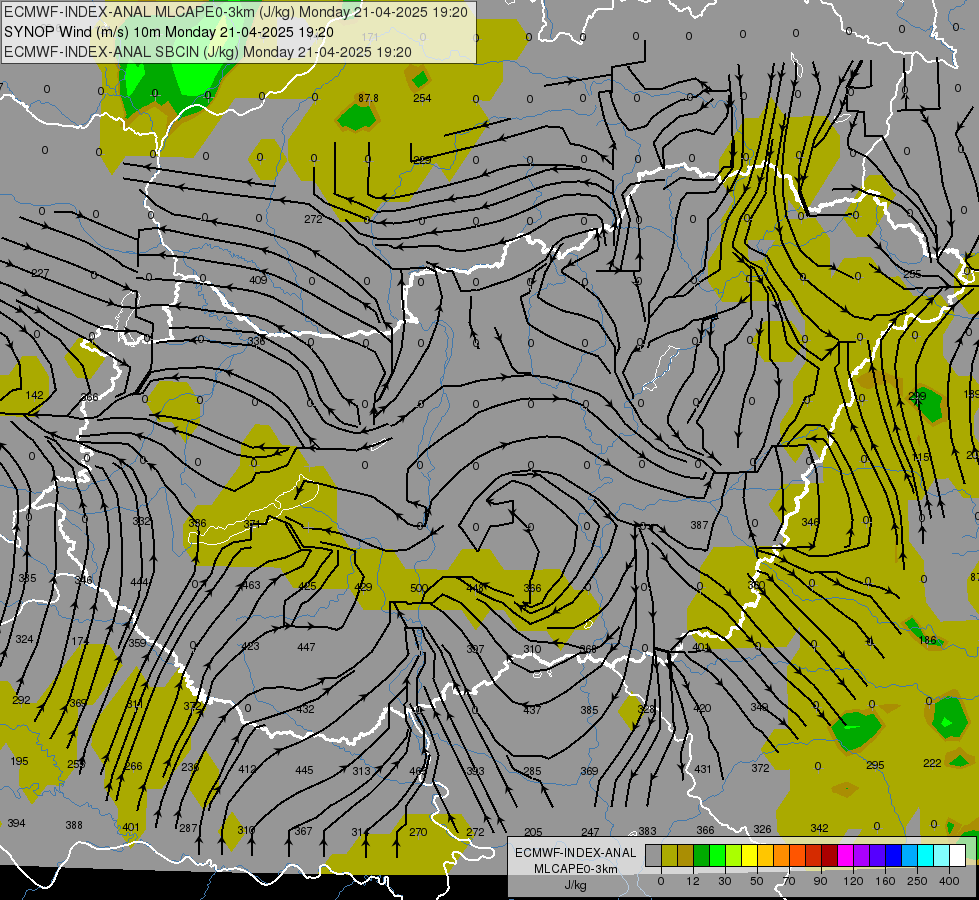
Task: Click the map value 222
Action: [932, 763]
